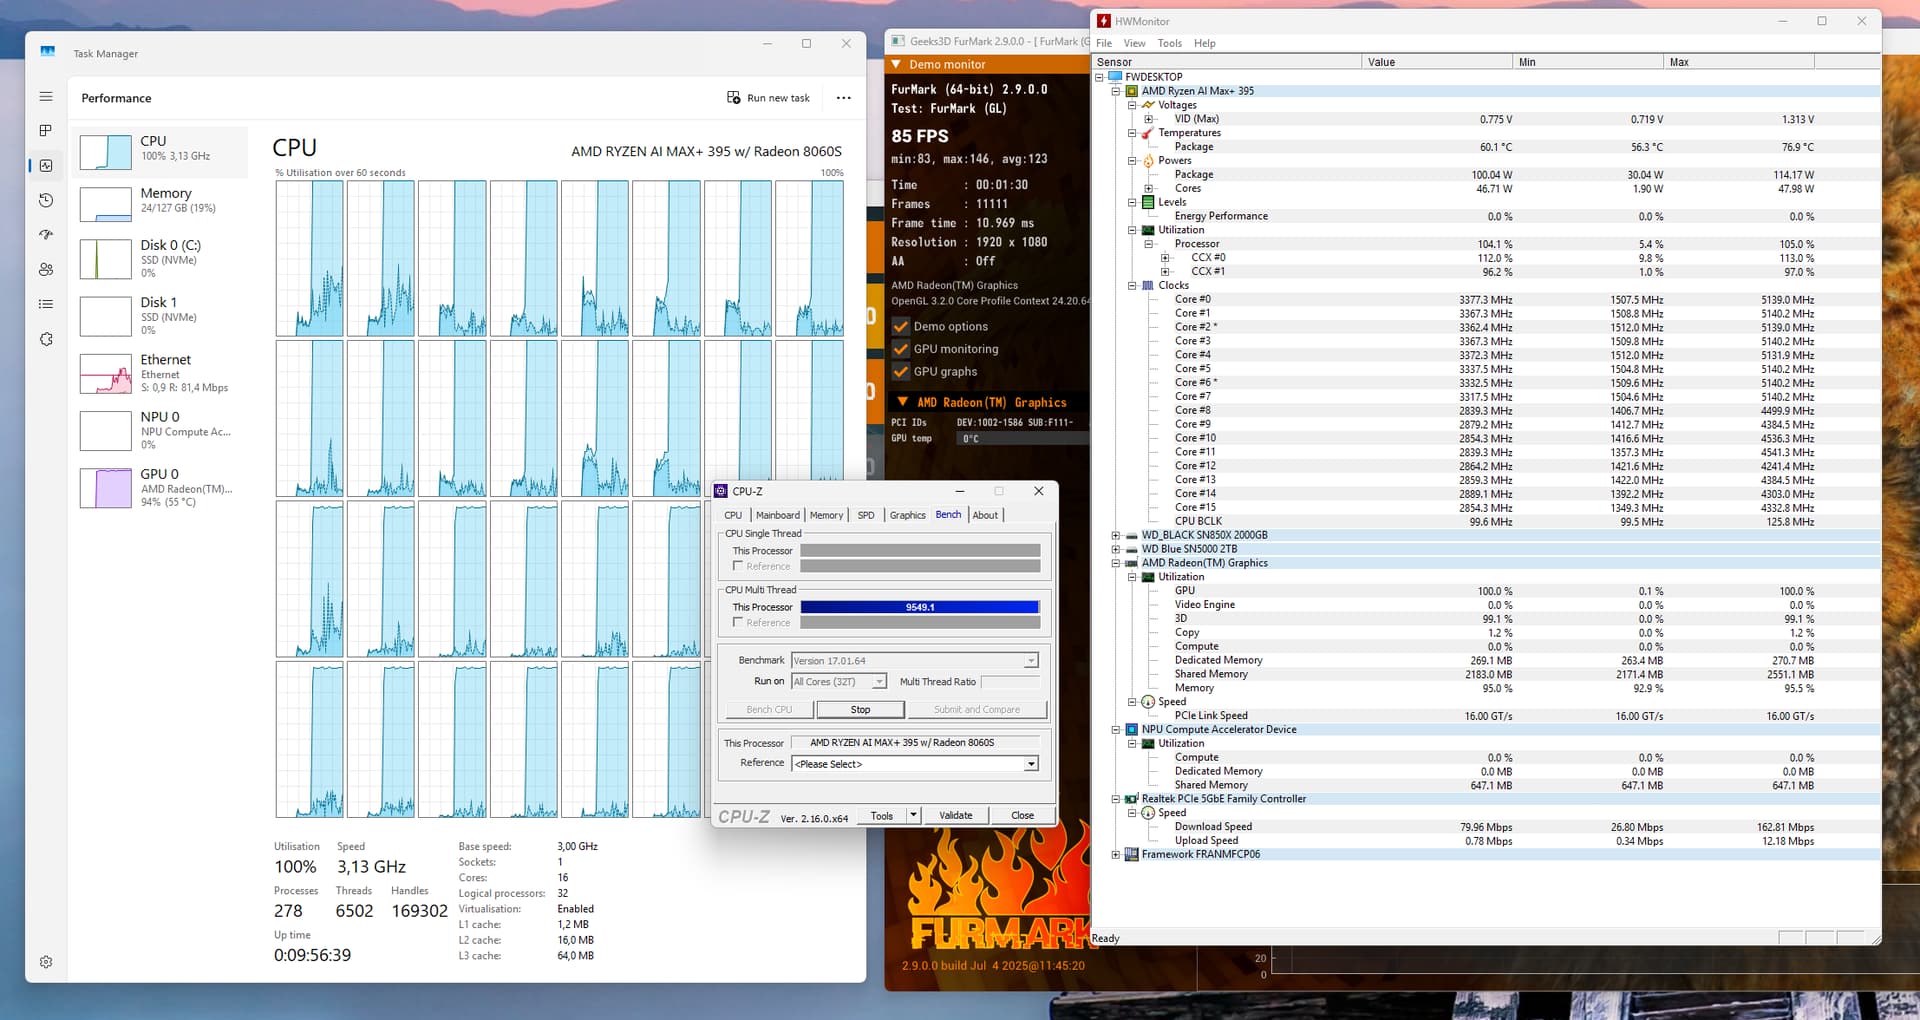The image size is (1920, 1020).
Task: Open Task Manager navigation hamburger menu
Action: coord(46,97)
